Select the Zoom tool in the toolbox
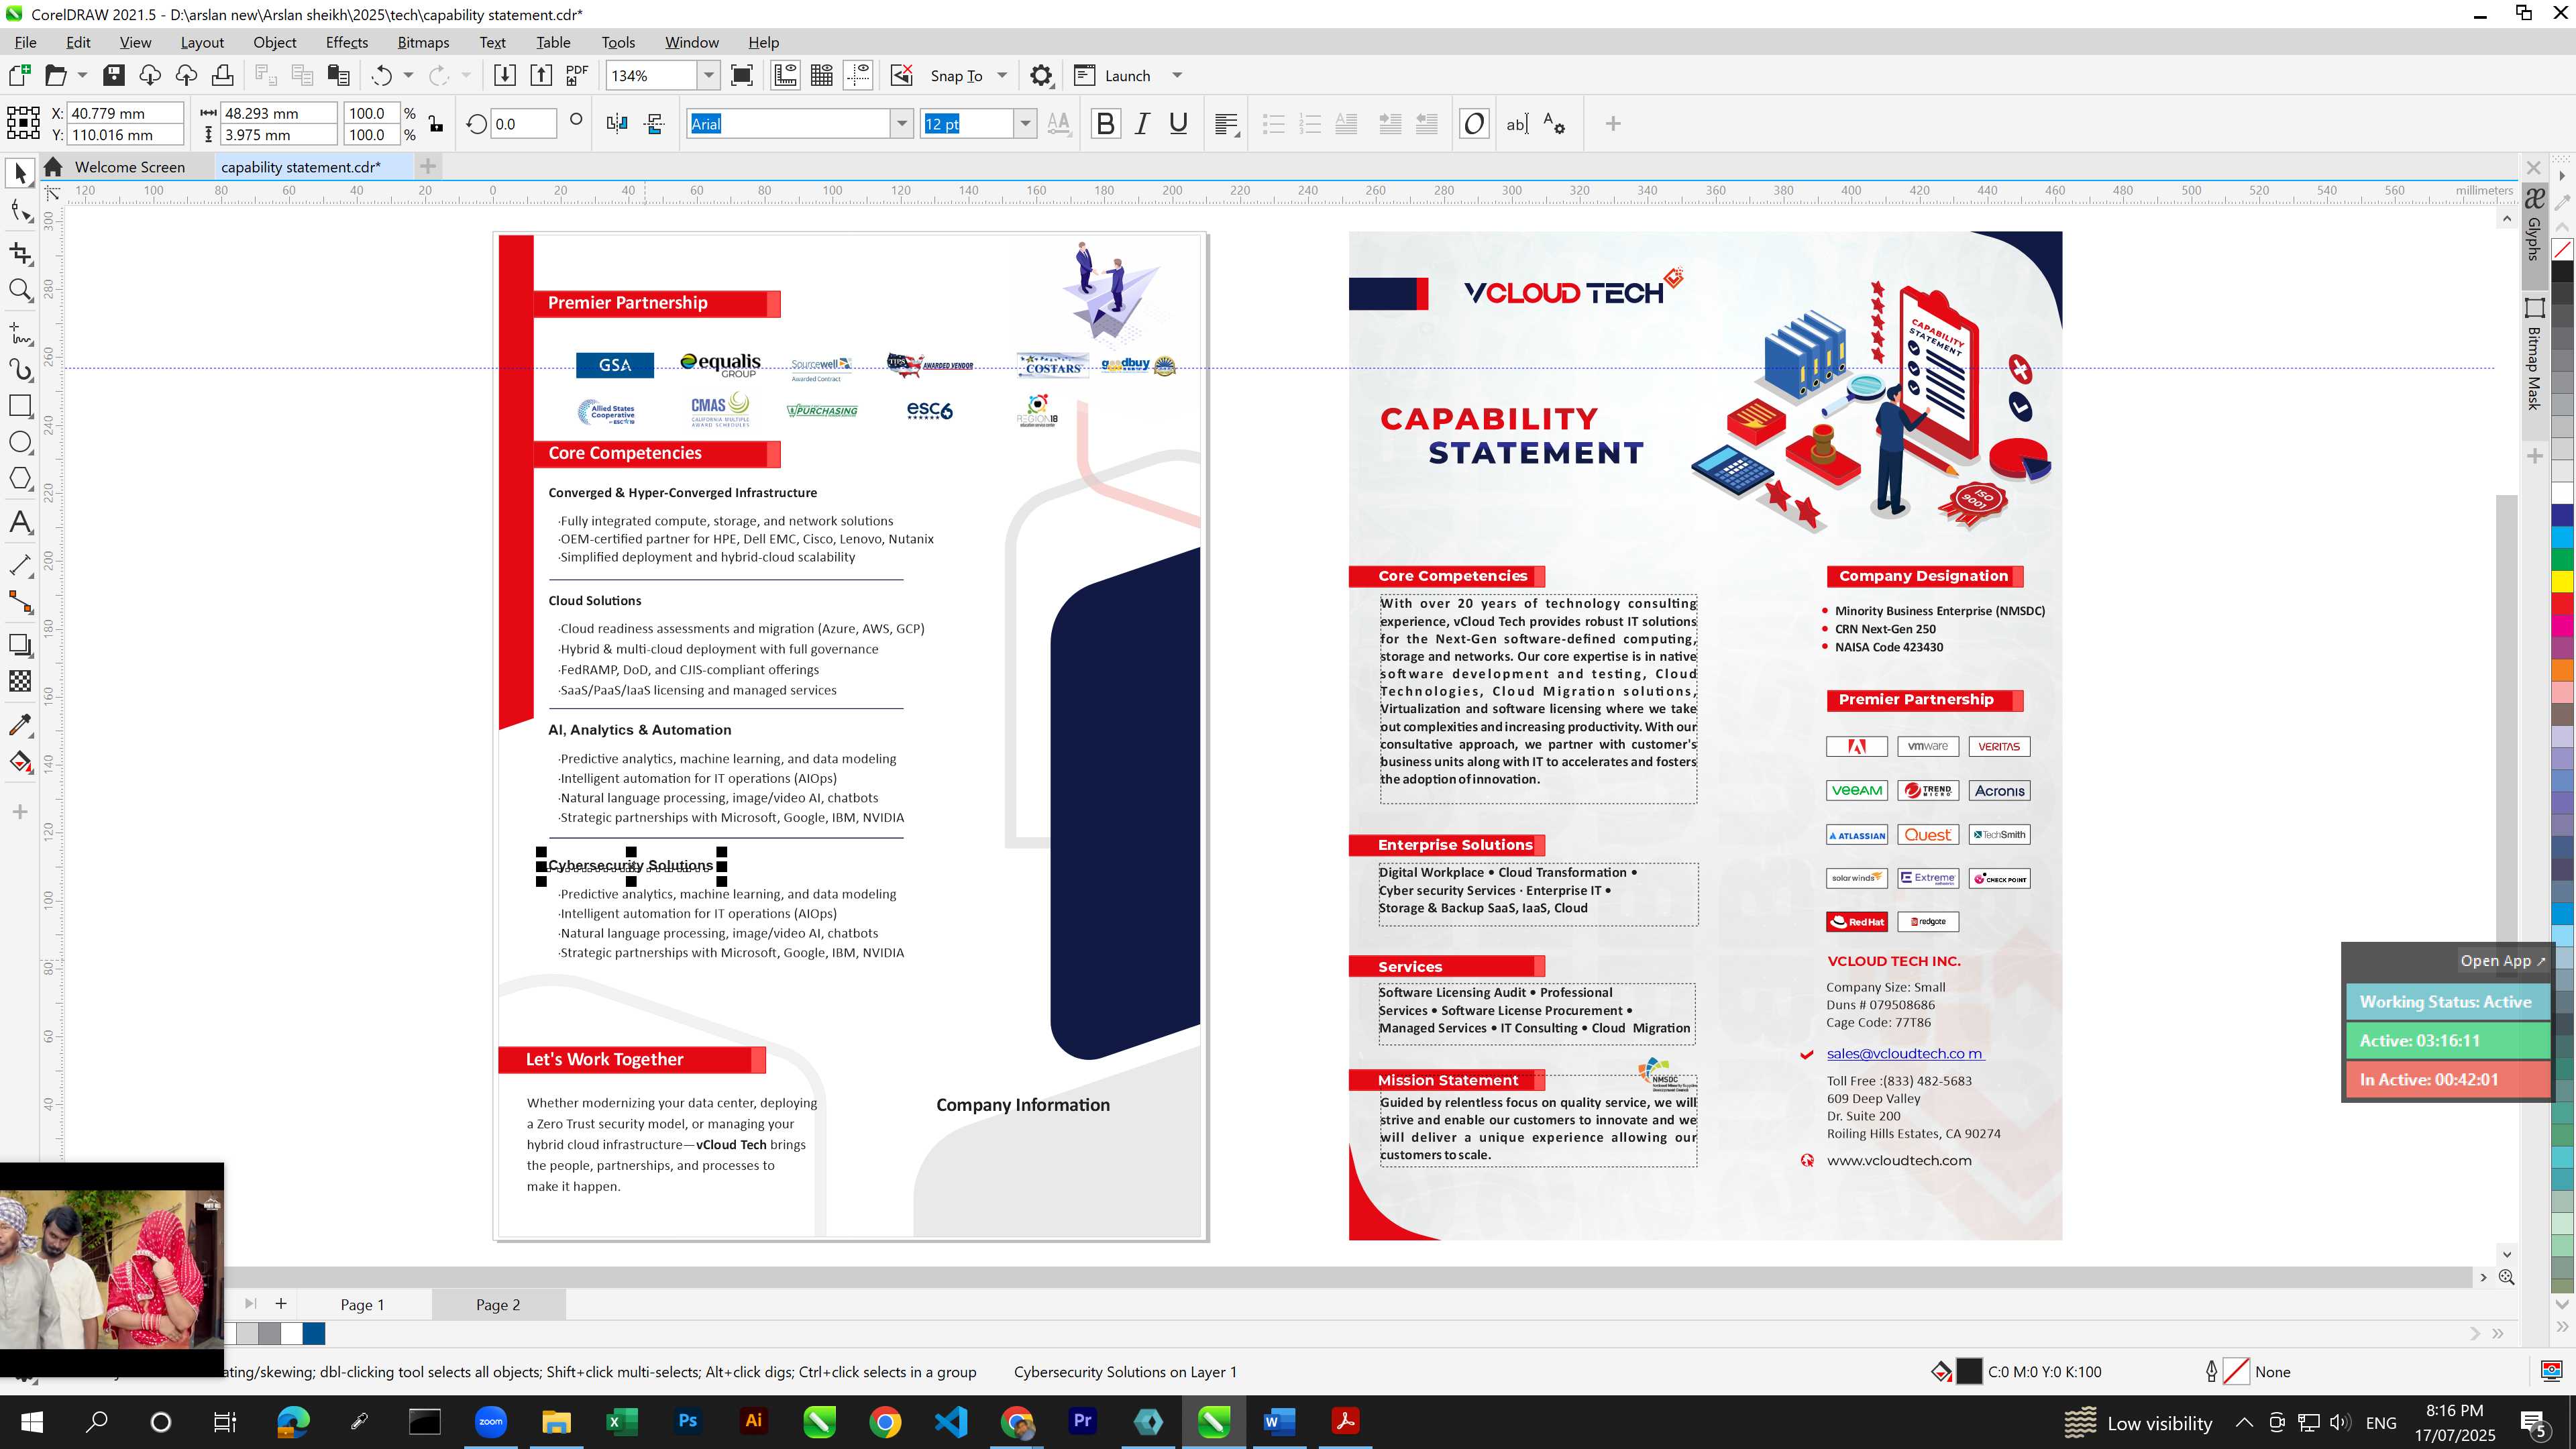Image resolution: width=2576 pixels, height=1449 pixels. [x=20, y=291]
